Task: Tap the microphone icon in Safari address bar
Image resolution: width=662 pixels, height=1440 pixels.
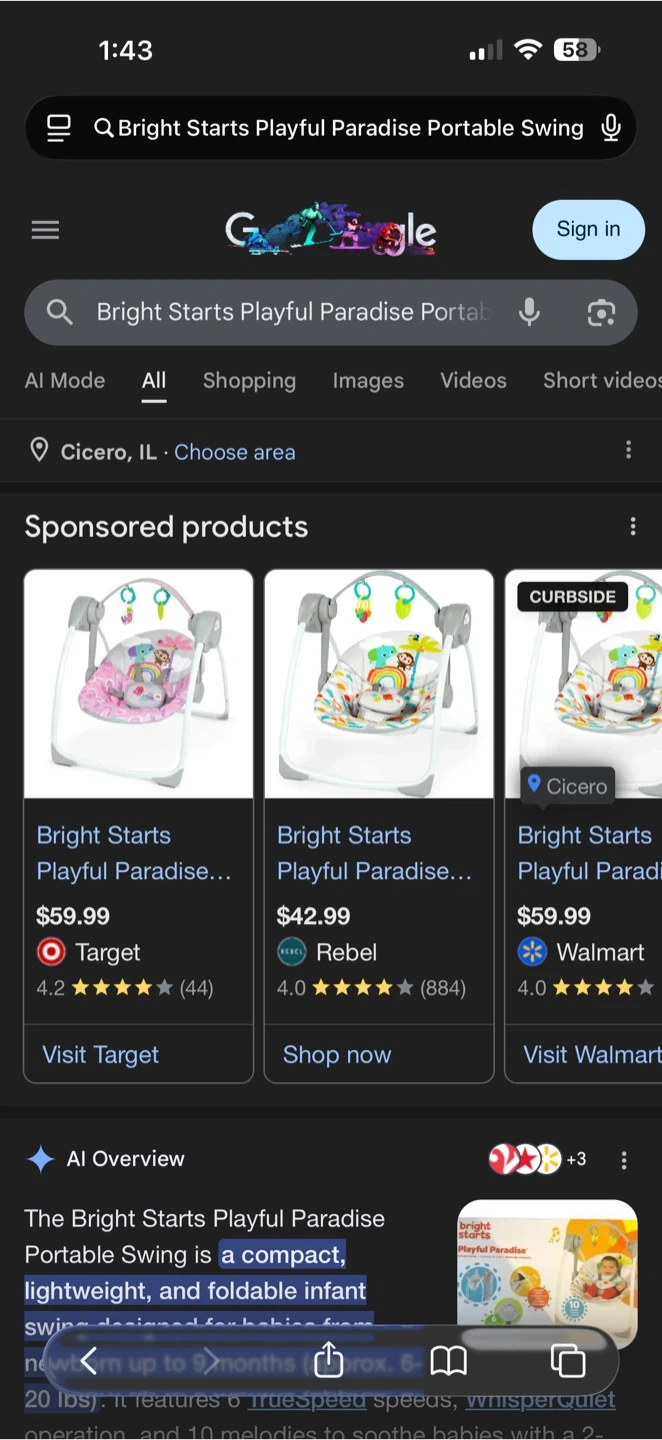Action: (611, 128)
